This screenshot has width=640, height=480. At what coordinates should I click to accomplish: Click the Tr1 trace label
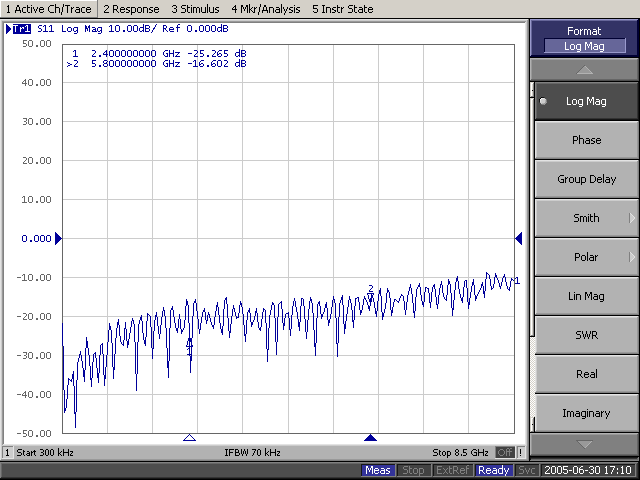point(22,29)
